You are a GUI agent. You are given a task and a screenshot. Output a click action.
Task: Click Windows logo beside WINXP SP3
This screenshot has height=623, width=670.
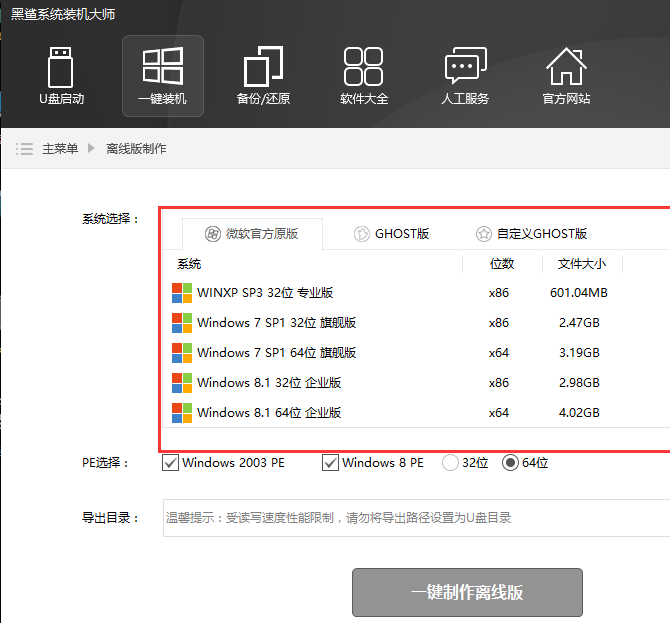point(182,293)
